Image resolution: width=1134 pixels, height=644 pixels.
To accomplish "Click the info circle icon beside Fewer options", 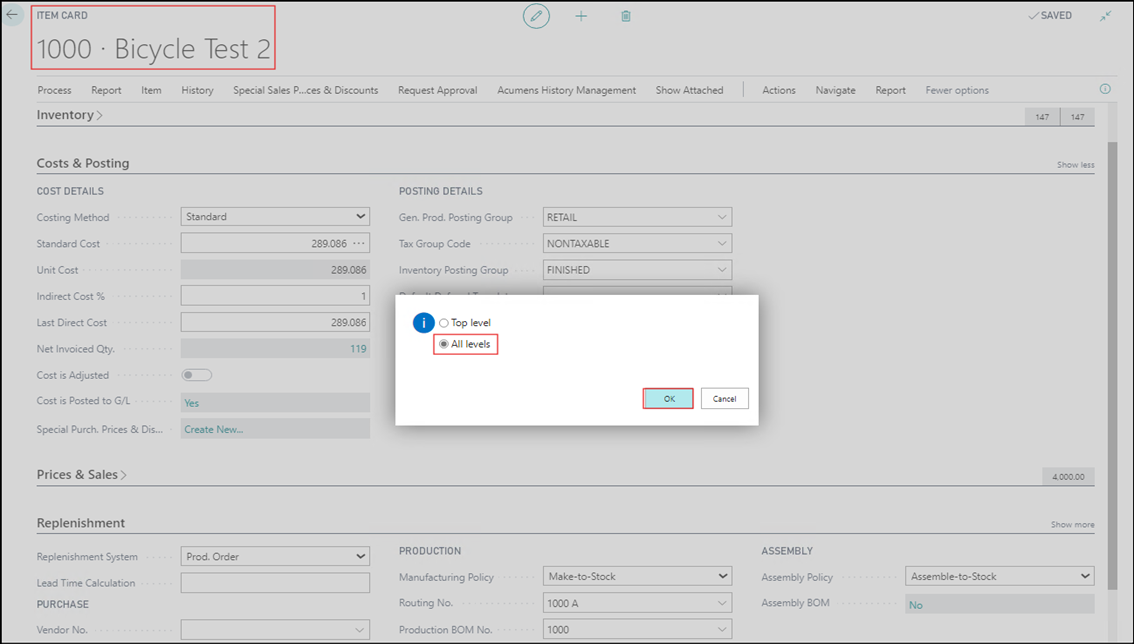I will tap(1105, 89).
